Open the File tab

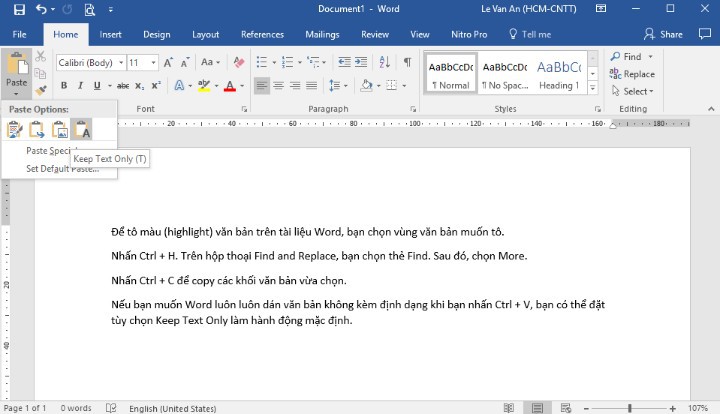click(x=19, y=34)
